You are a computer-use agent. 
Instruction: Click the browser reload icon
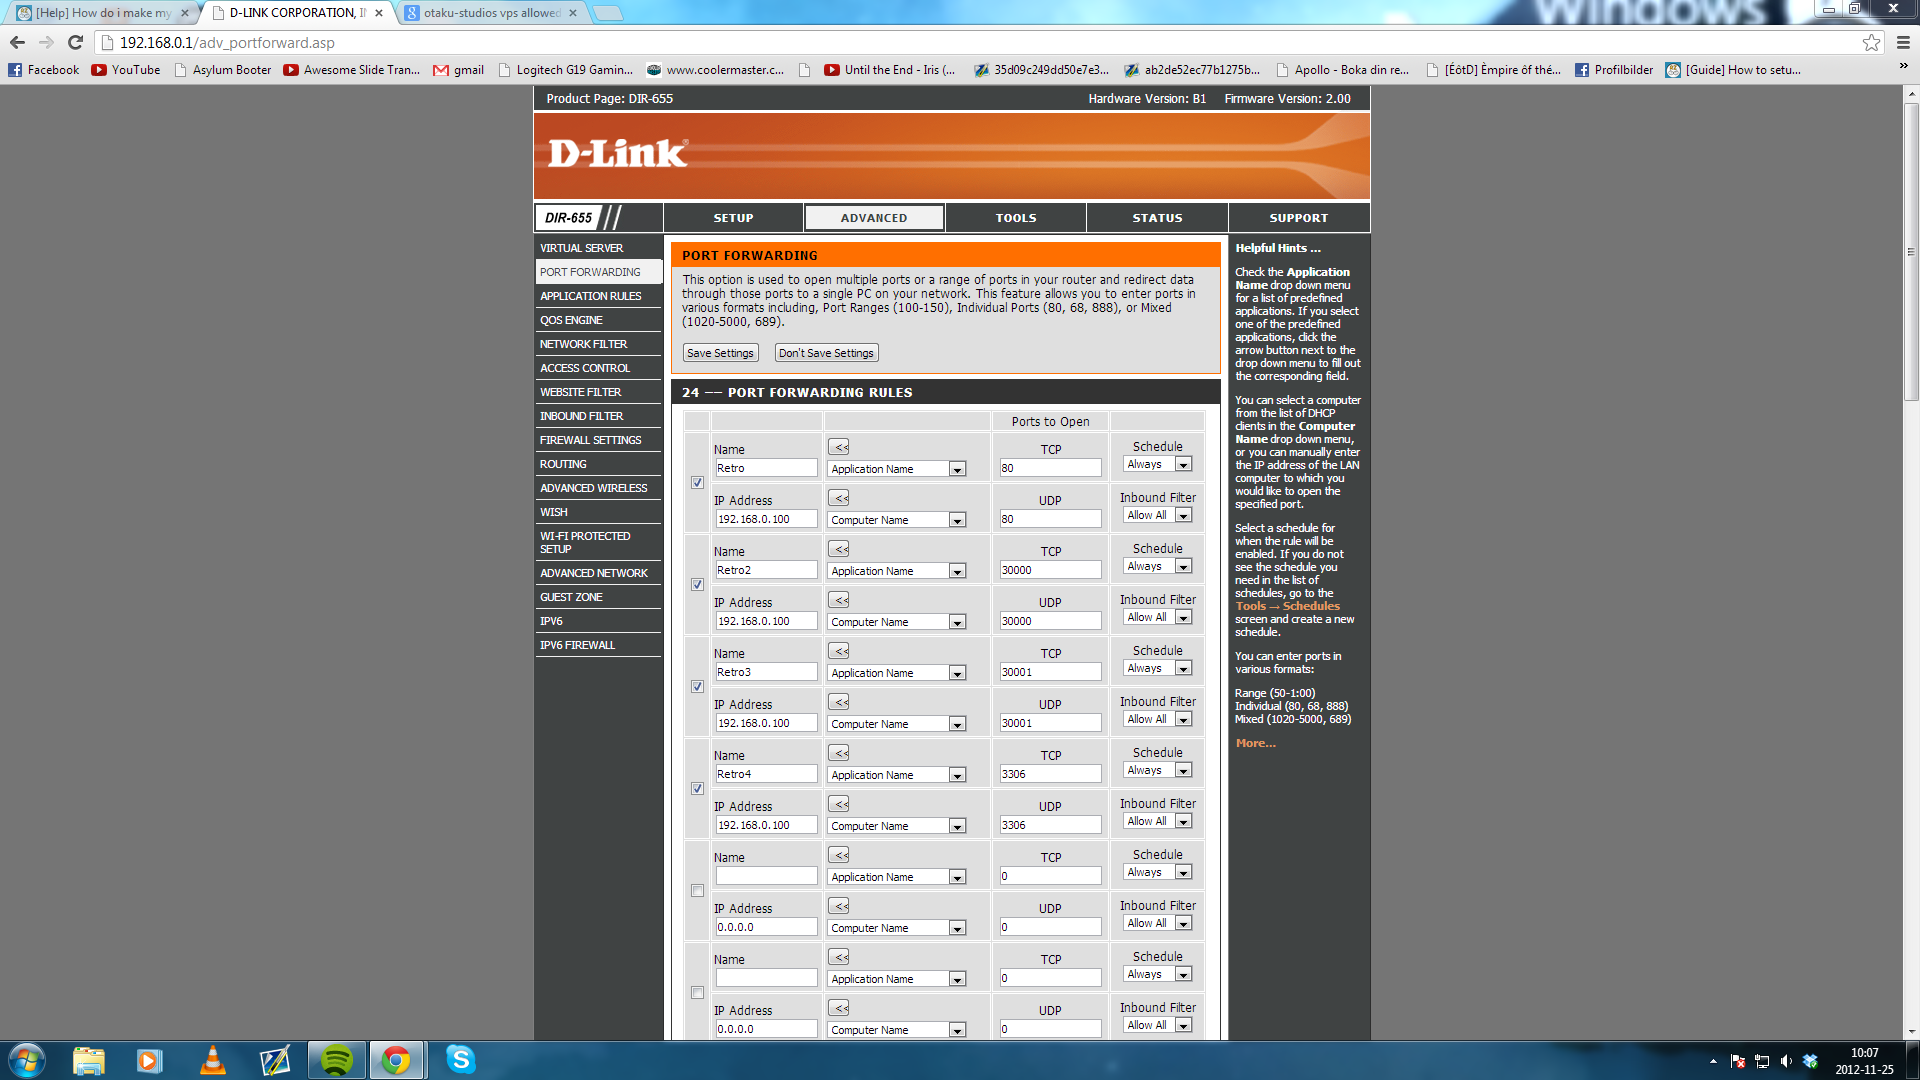pos(75,42)
